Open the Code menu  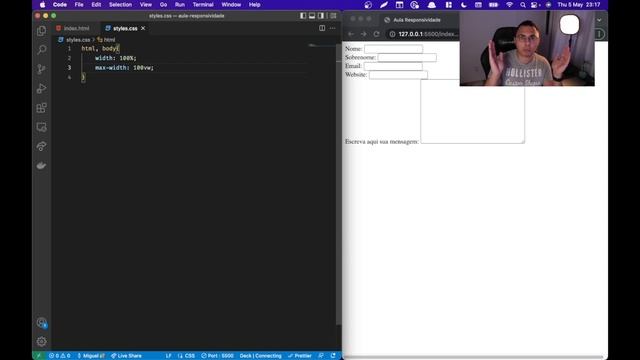click(60, 4)
